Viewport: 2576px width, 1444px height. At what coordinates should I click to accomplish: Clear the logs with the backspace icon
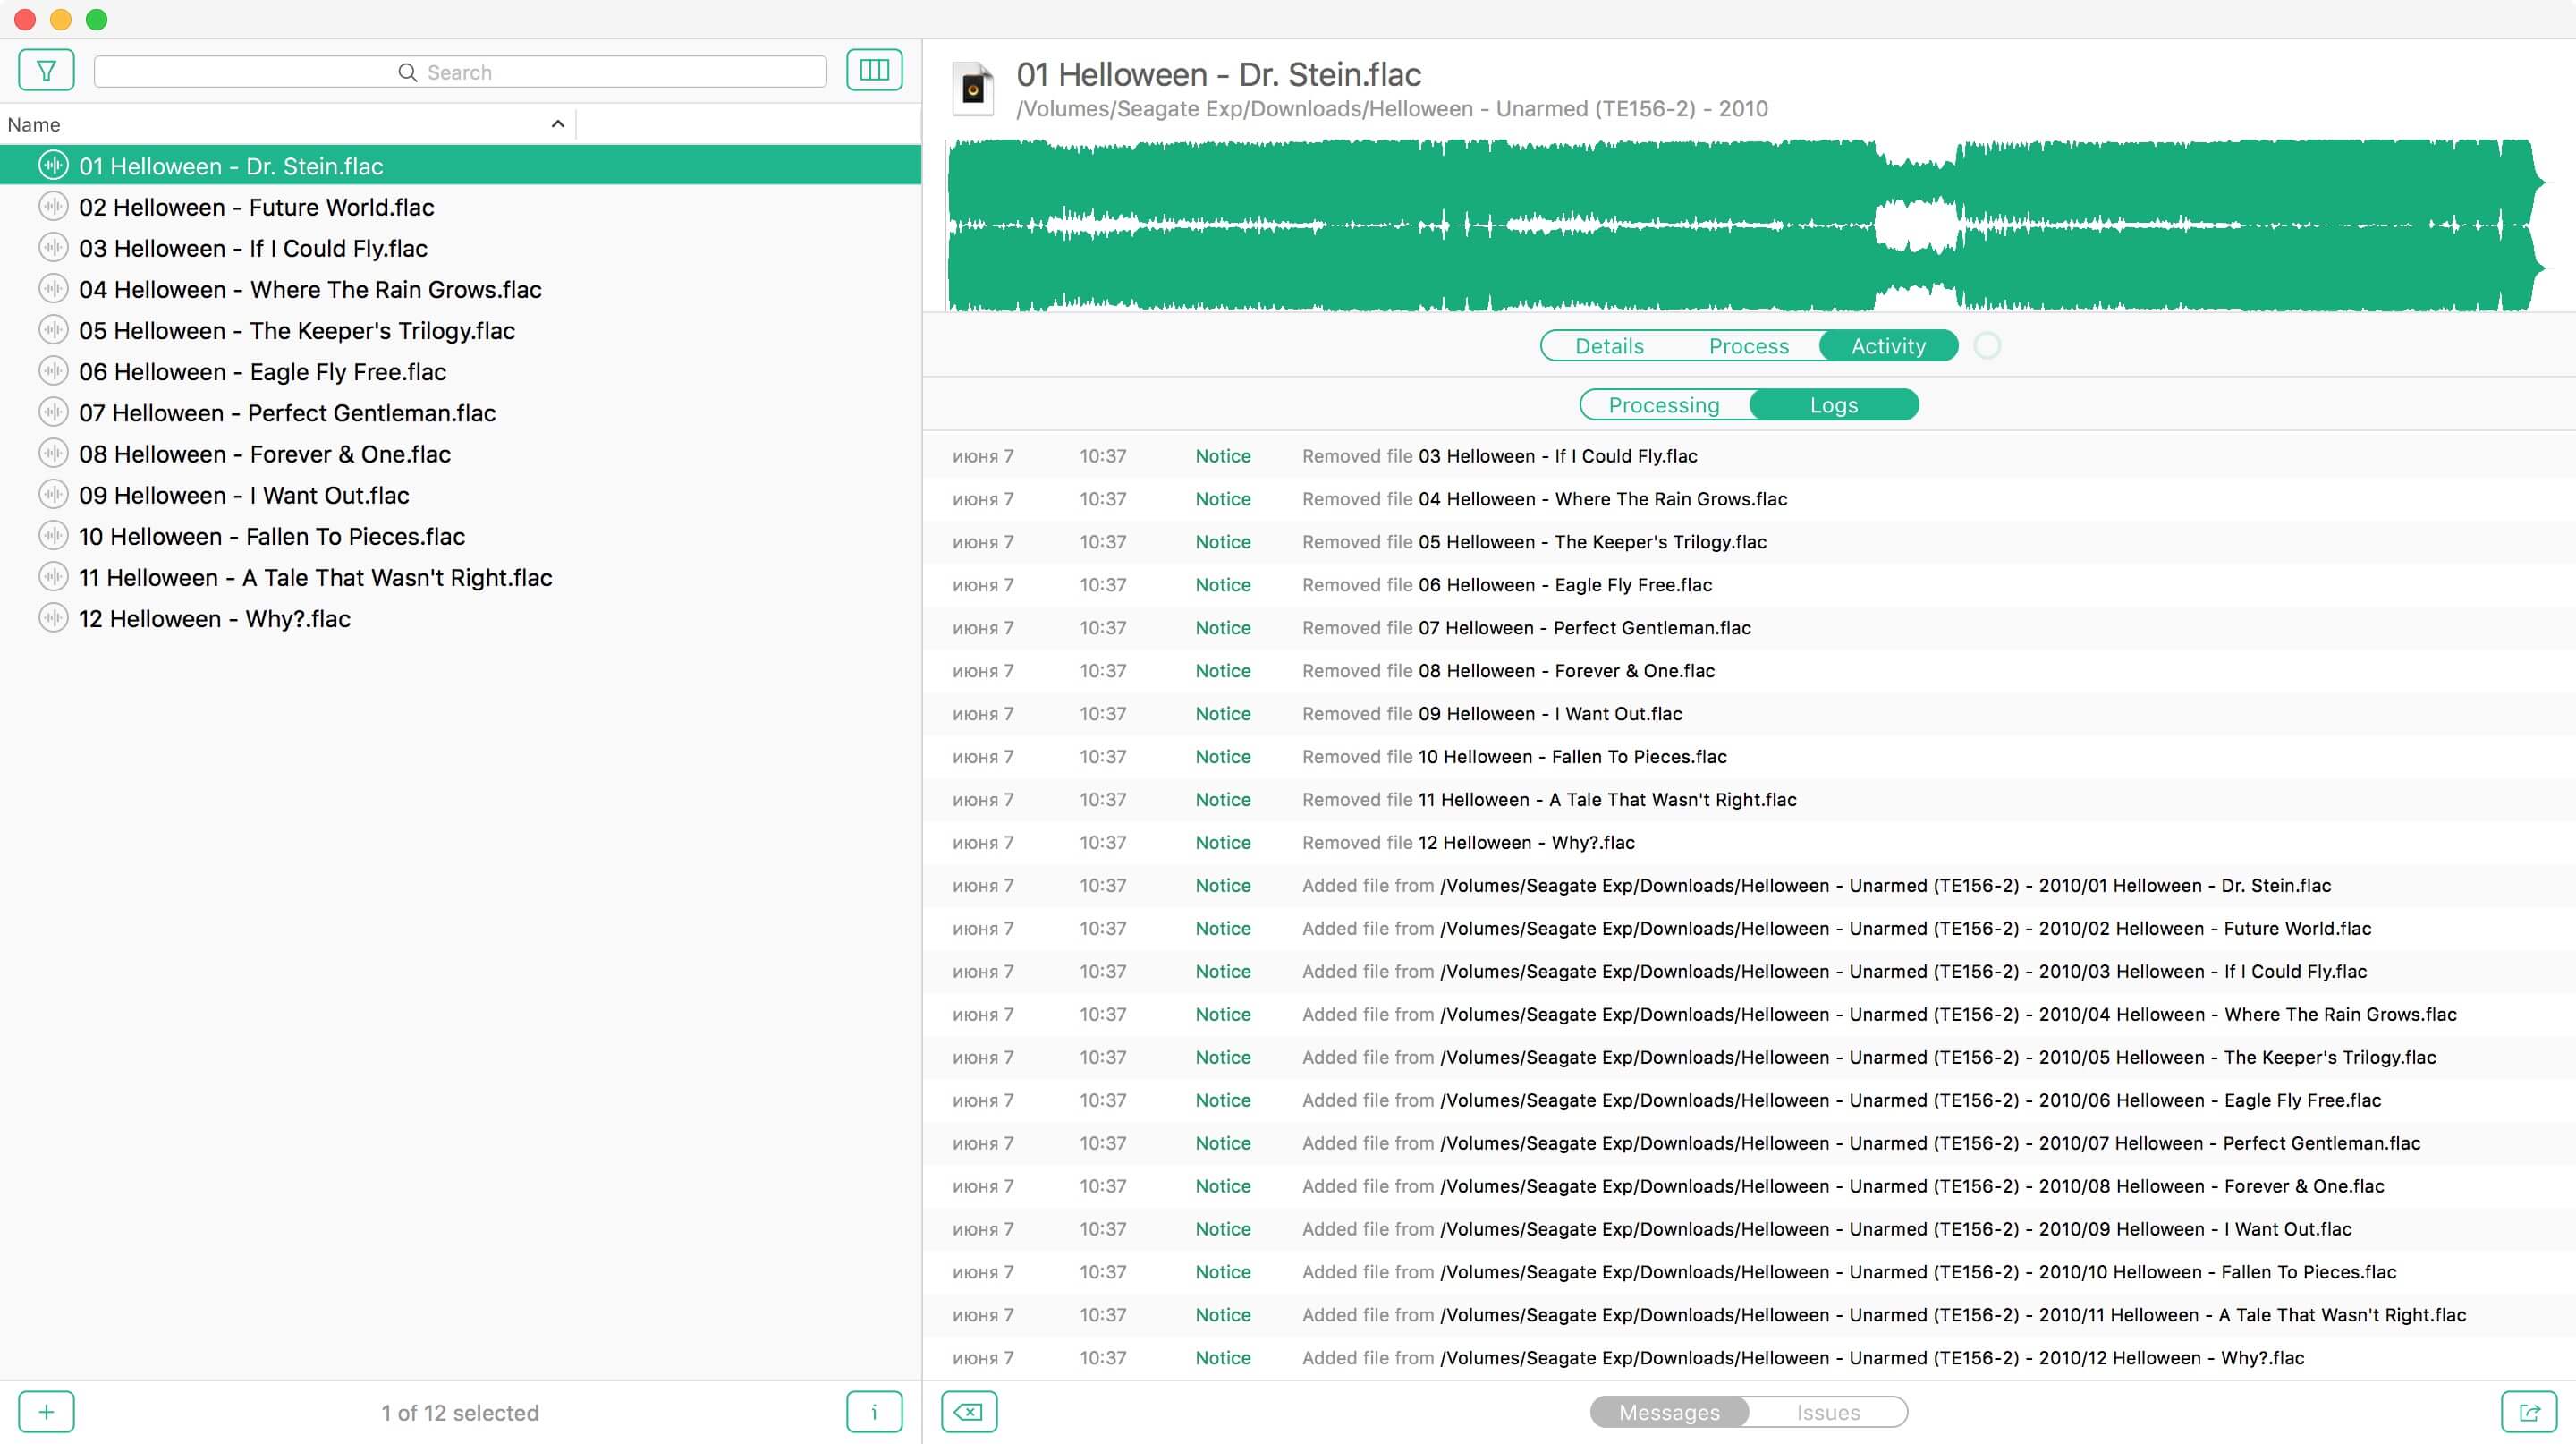(x=969, y=1412)
